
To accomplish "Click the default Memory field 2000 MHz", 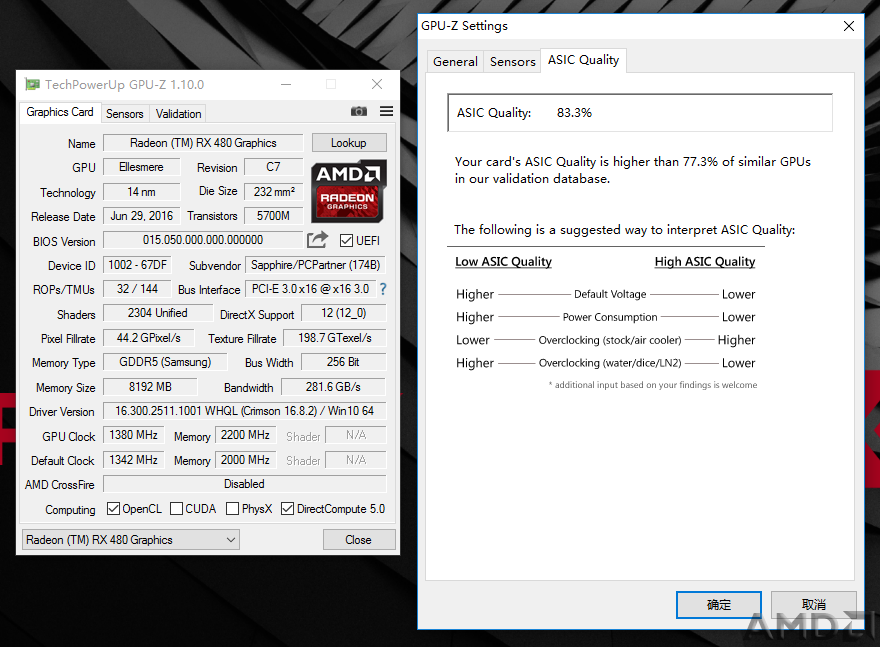I will 245,460.
